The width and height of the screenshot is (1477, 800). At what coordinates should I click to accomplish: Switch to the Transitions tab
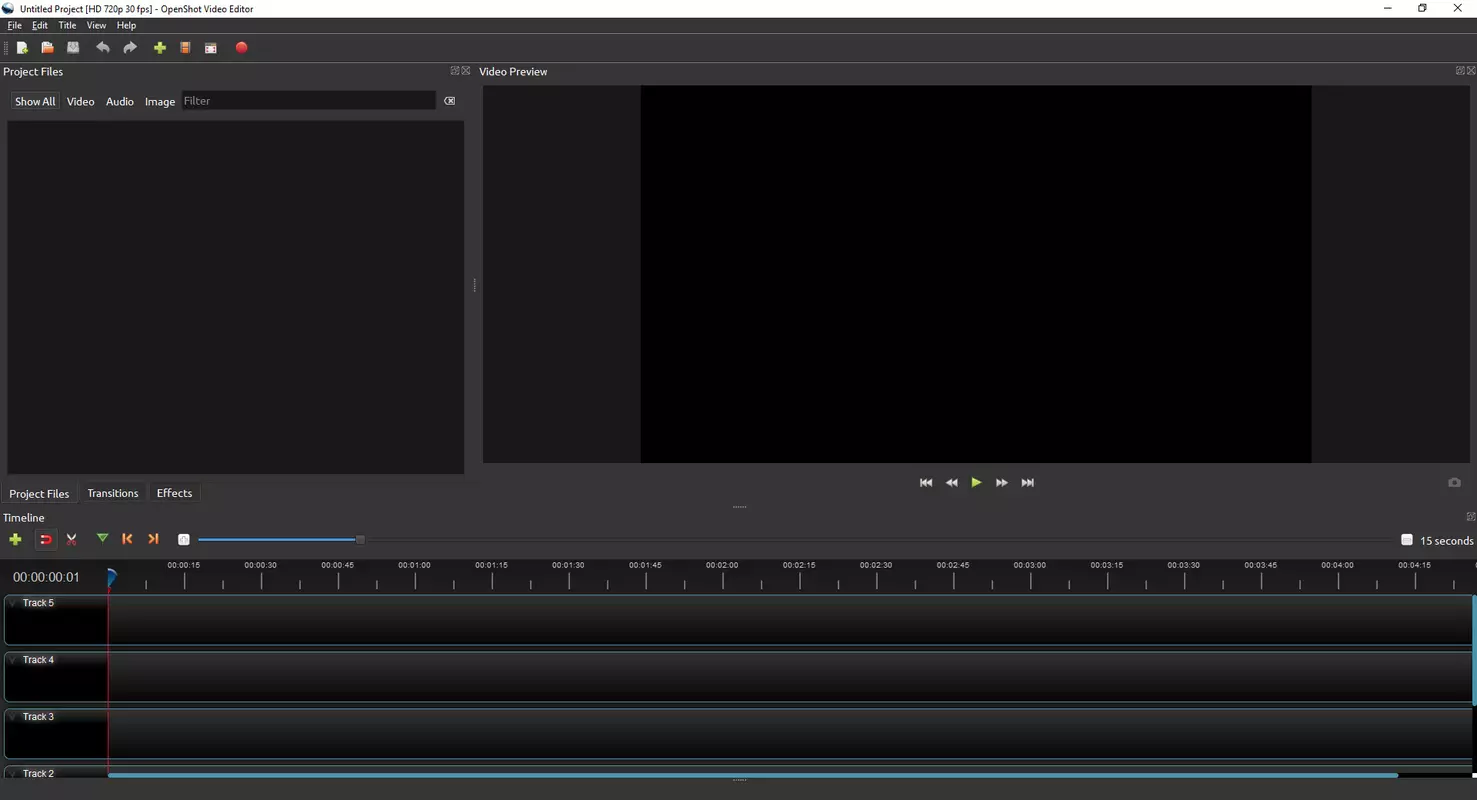pos(112,493)
